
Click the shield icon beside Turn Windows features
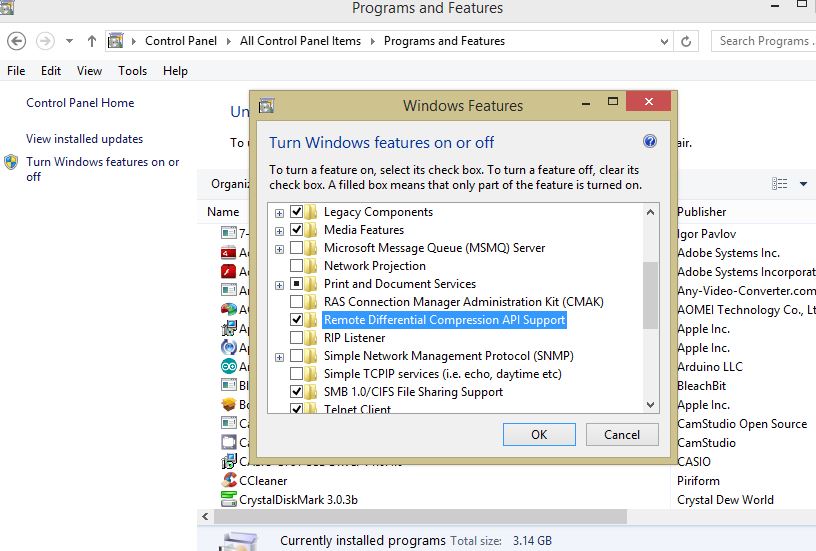(x=11, y=162)
